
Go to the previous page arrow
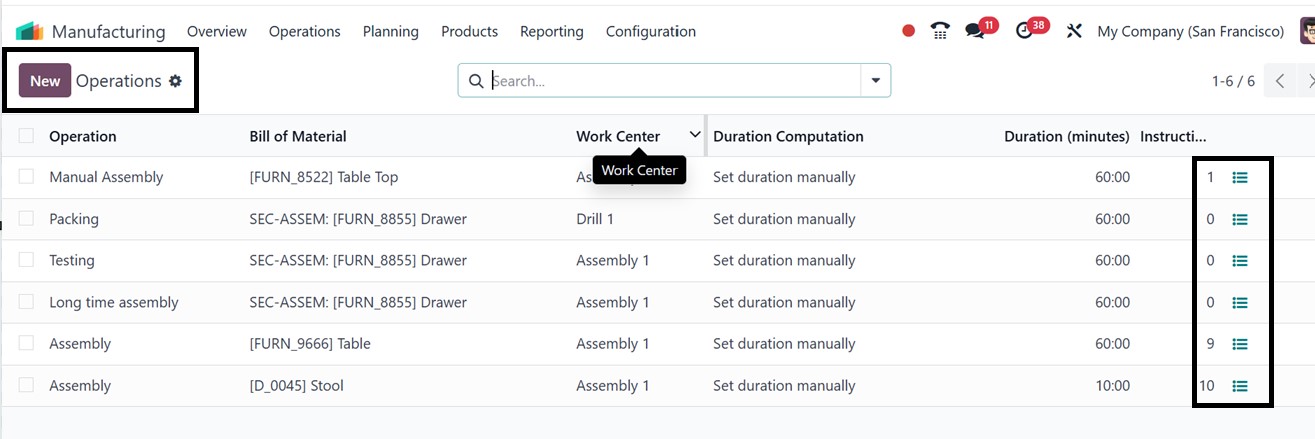(1280, 81)
